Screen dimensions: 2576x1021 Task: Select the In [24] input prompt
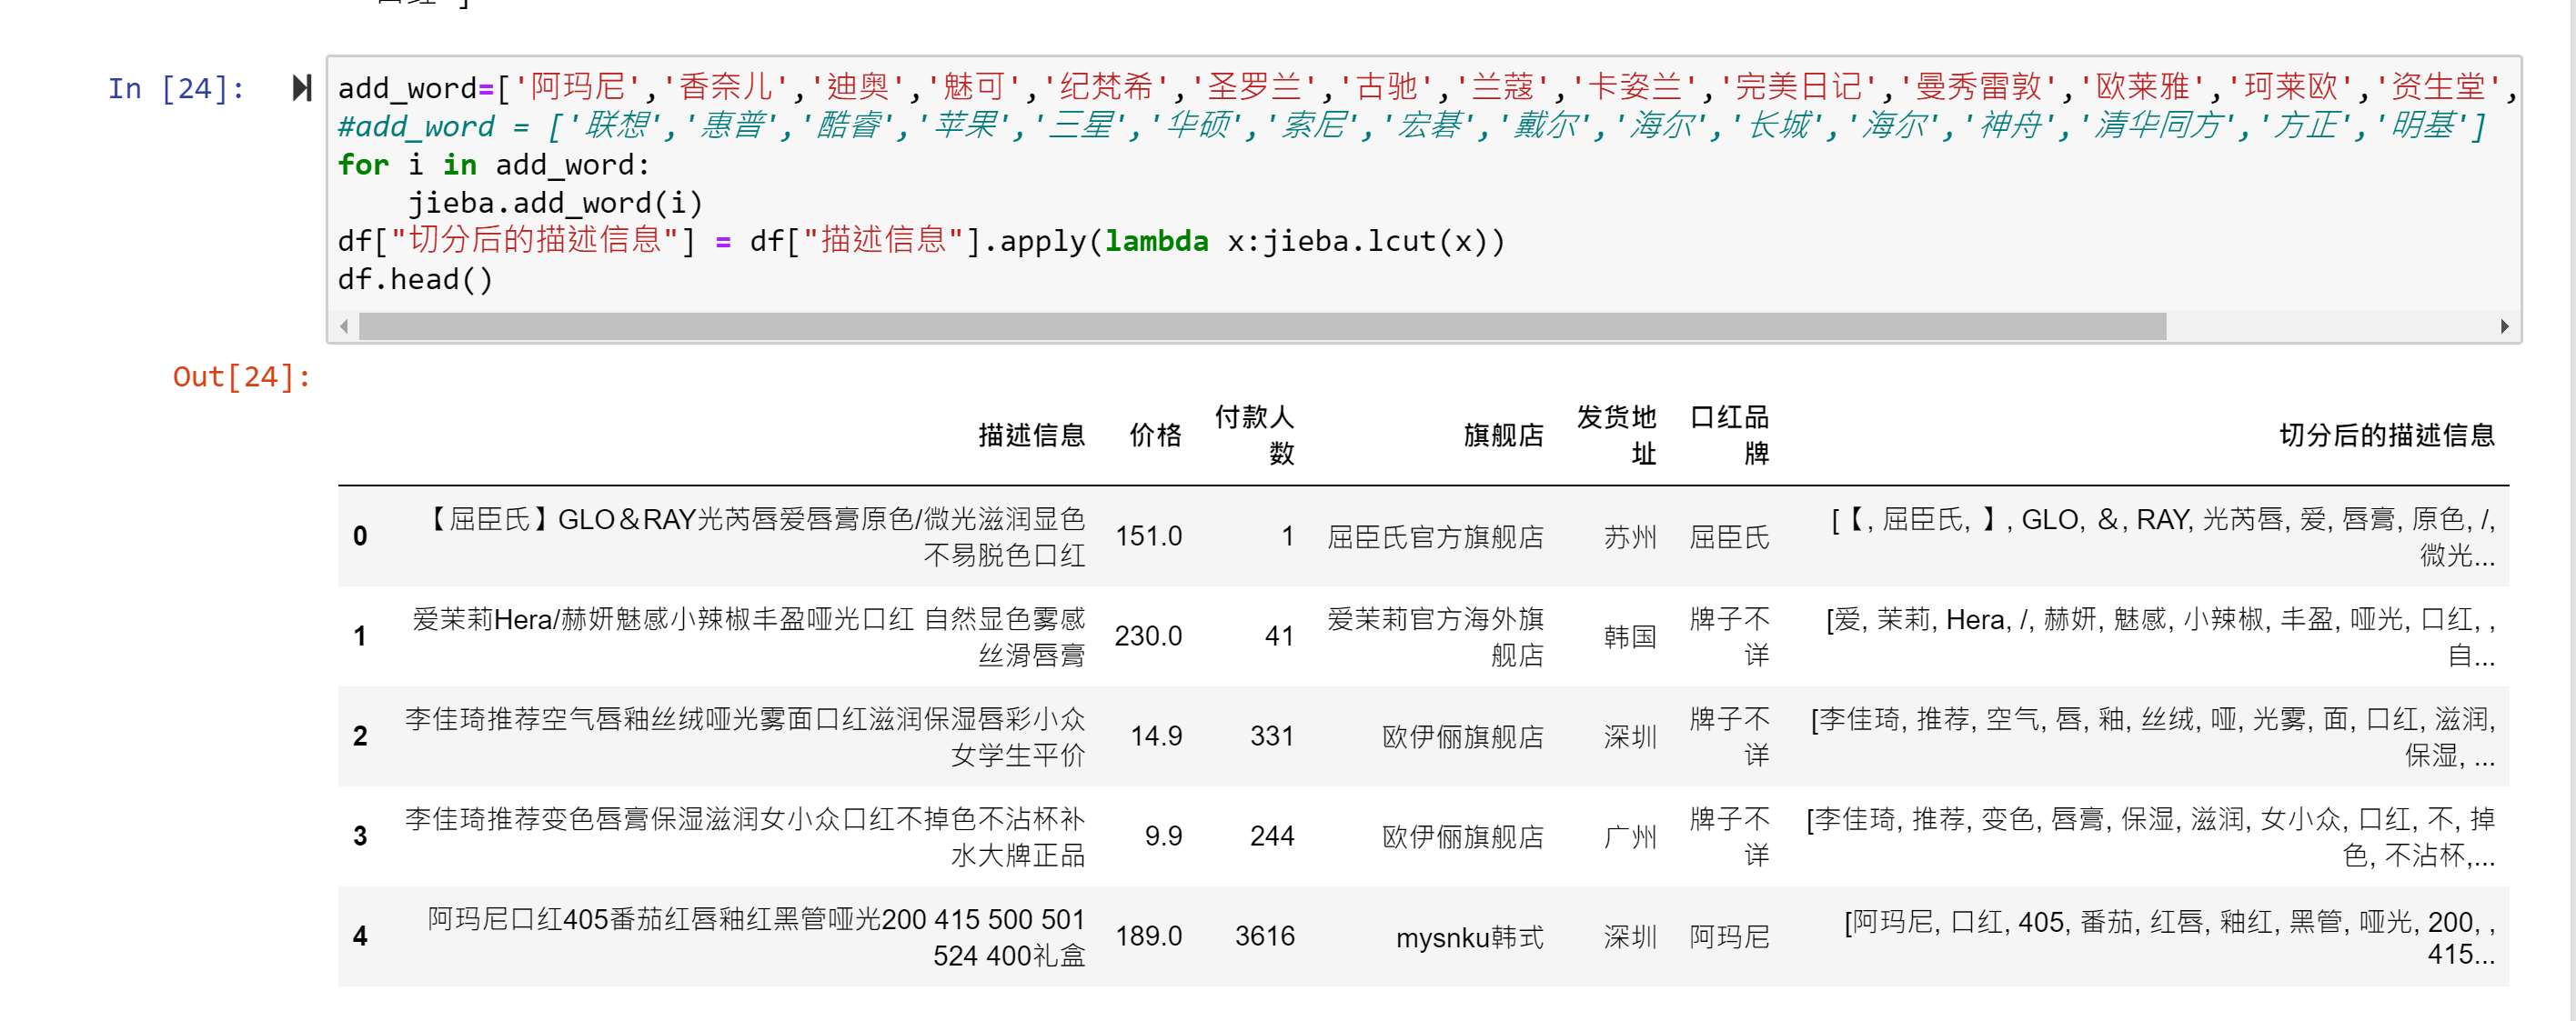176,88
